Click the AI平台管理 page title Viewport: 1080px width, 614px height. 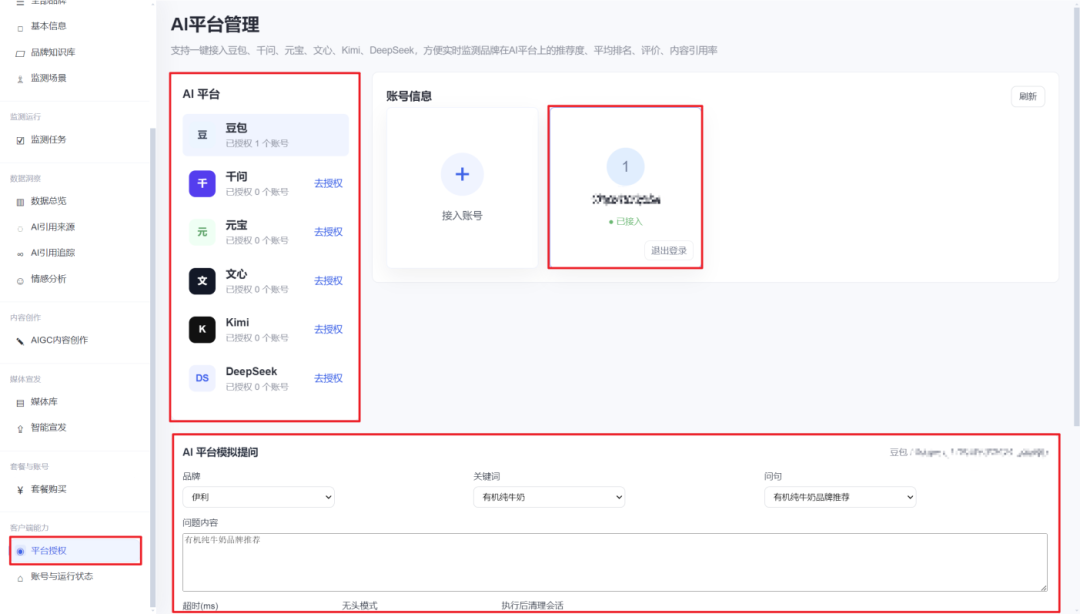[x=215, y=25]
